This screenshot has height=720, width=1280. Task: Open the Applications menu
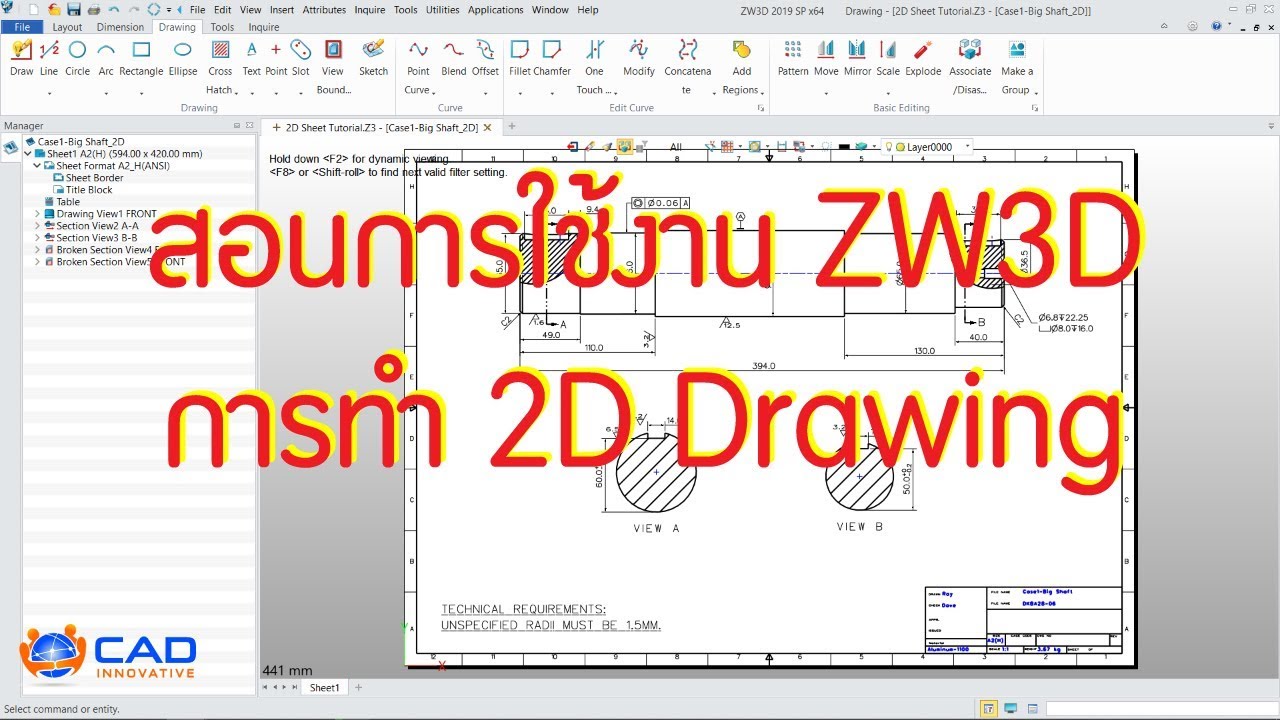tap(495, 10)
